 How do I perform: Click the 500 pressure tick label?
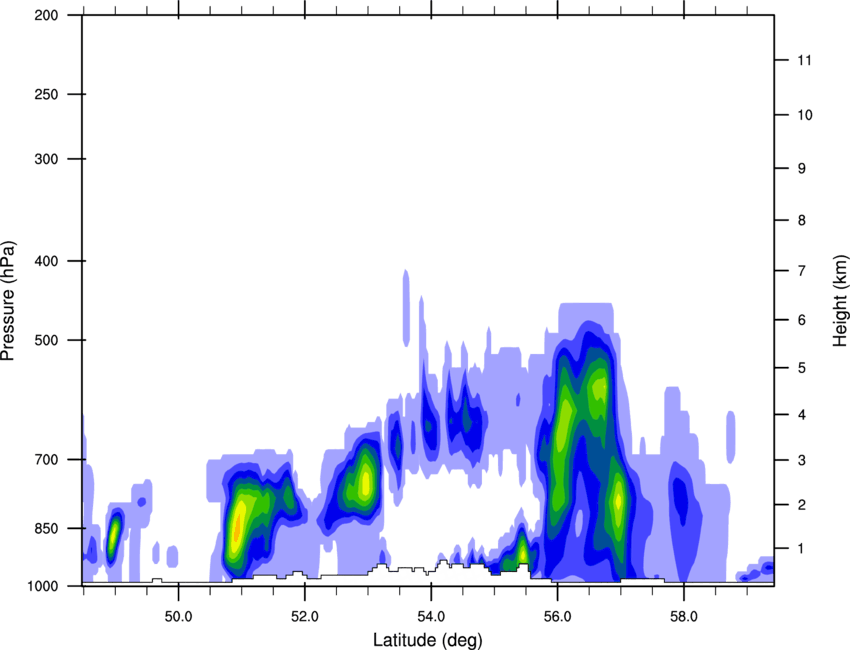(x=46, y=340)
